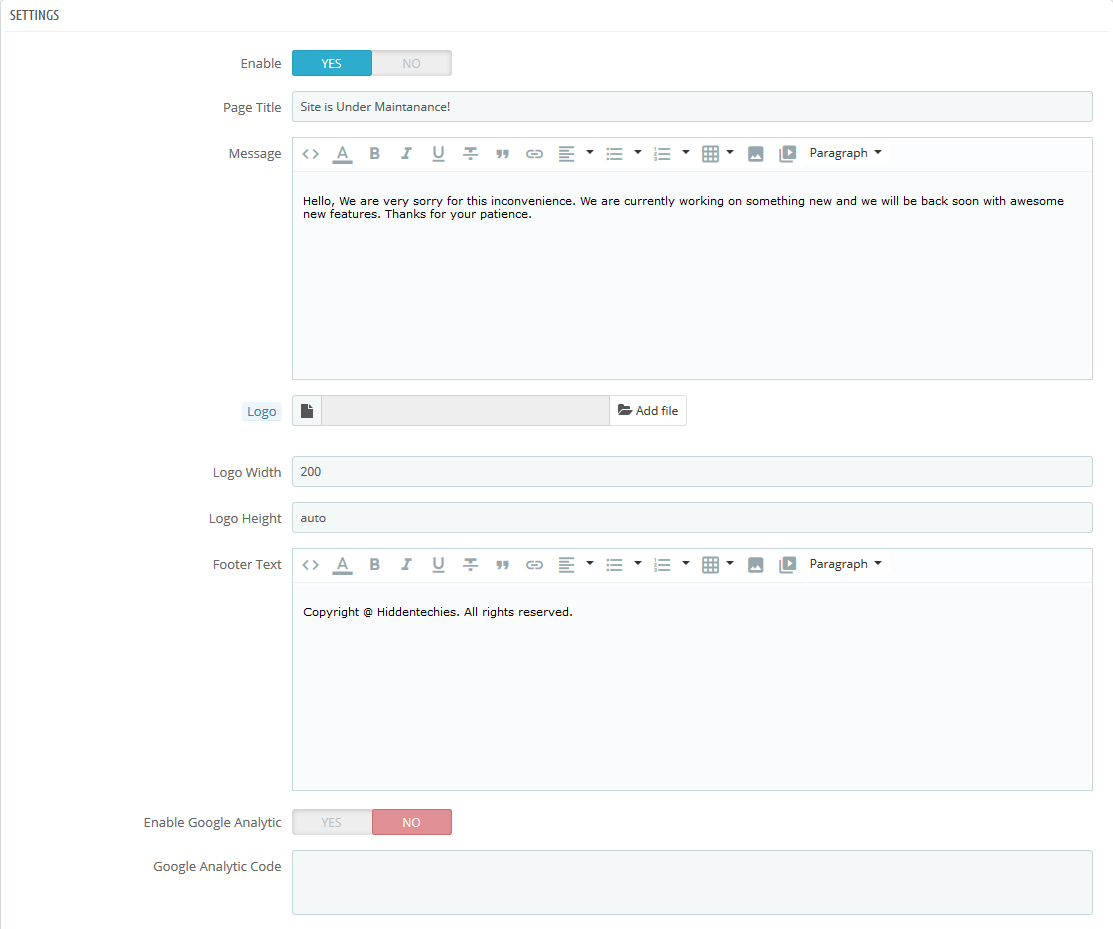
Task: Toggle bold in Message editor toolbar
Action: coord(374,154)
